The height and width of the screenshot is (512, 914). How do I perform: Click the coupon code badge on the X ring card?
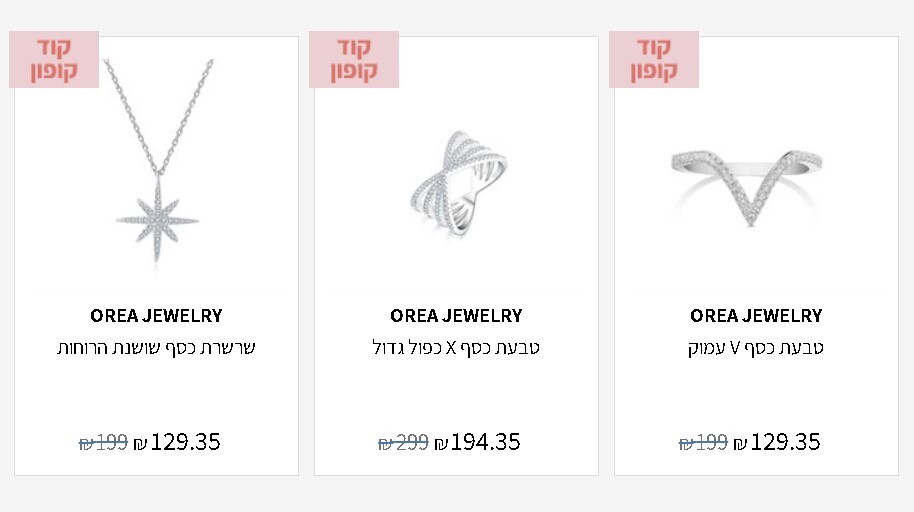point(354,60)
